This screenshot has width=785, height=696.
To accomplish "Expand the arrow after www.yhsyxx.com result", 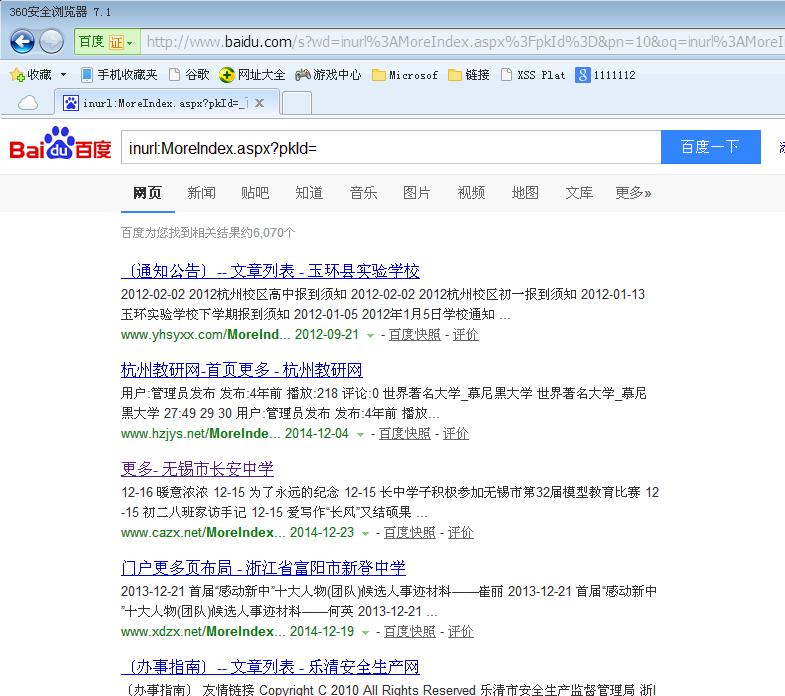I will [x=370, y=335].
